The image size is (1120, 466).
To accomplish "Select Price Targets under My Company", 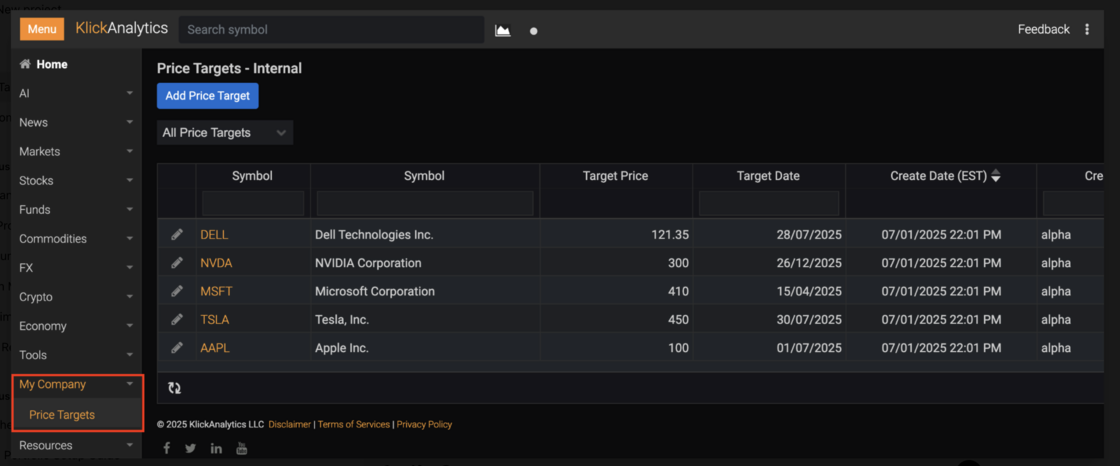I will click(x=61, y=415).
